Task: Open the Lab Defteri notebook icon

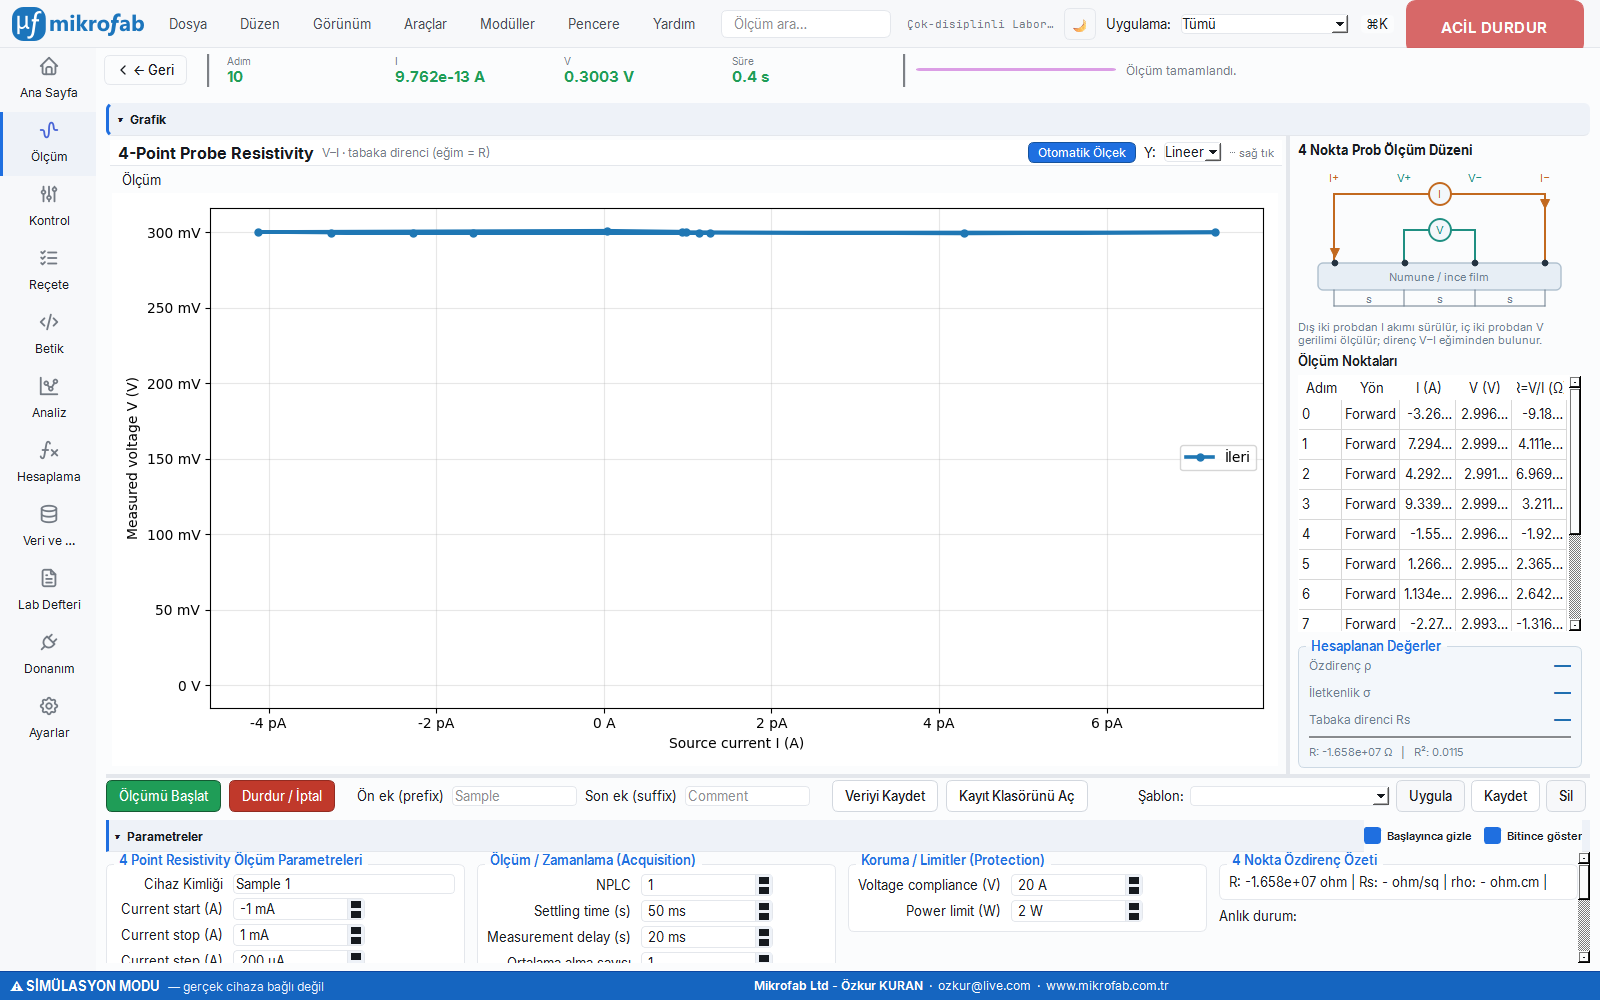Action: 48,578
